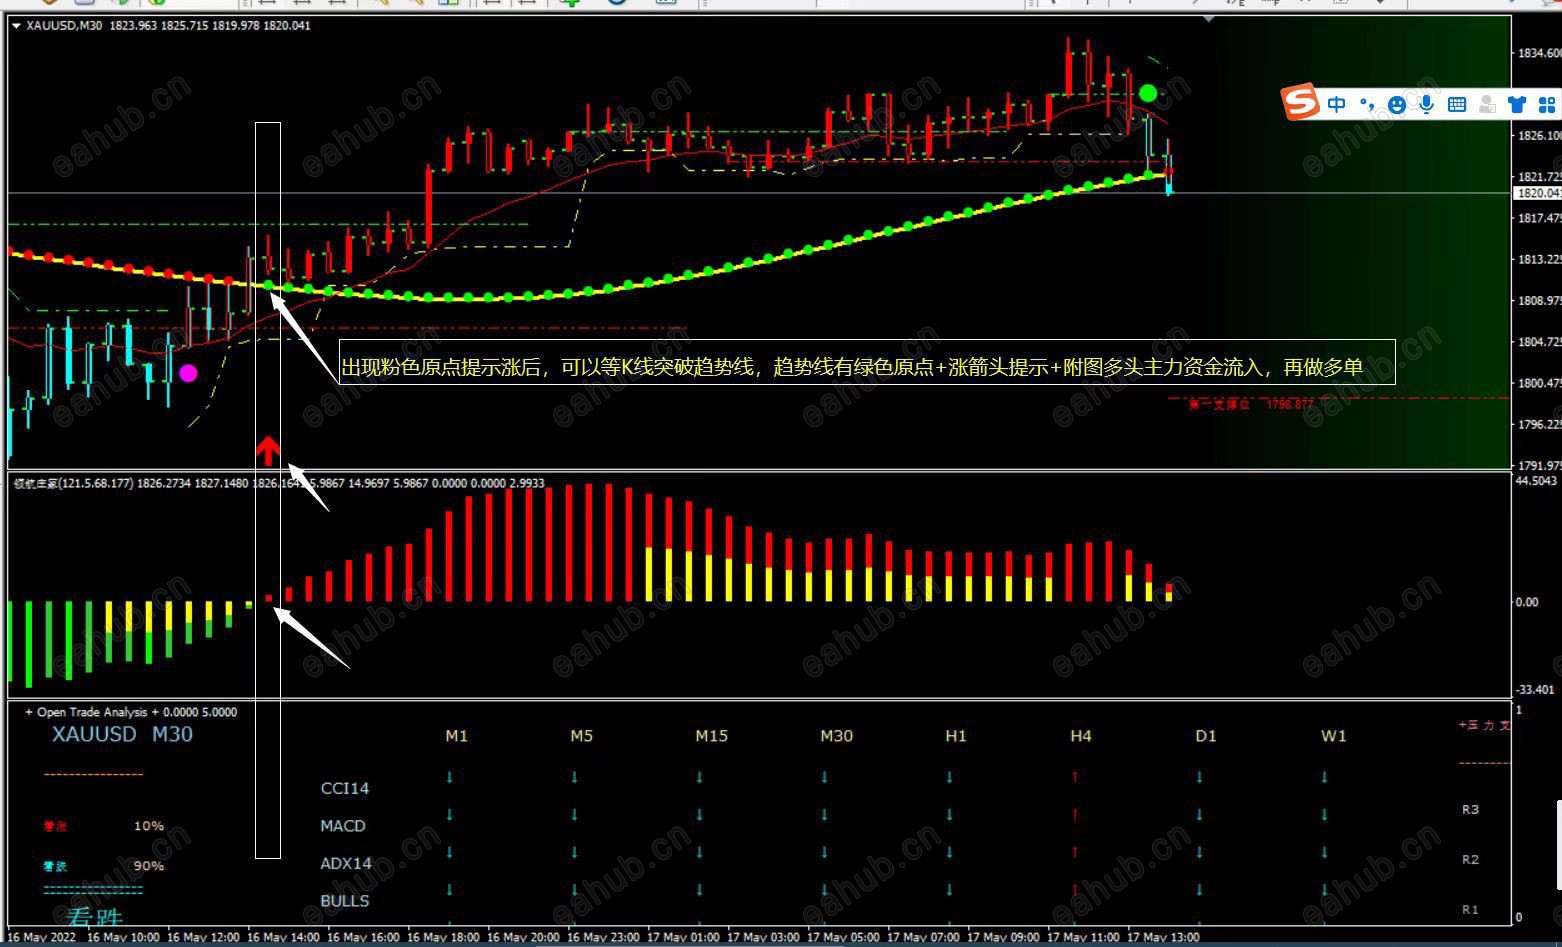The width and height of the screenshot is (1562, 947).
Task: Click the large green signal dot
Action: pyautogui.click(x=1148, y=93)
